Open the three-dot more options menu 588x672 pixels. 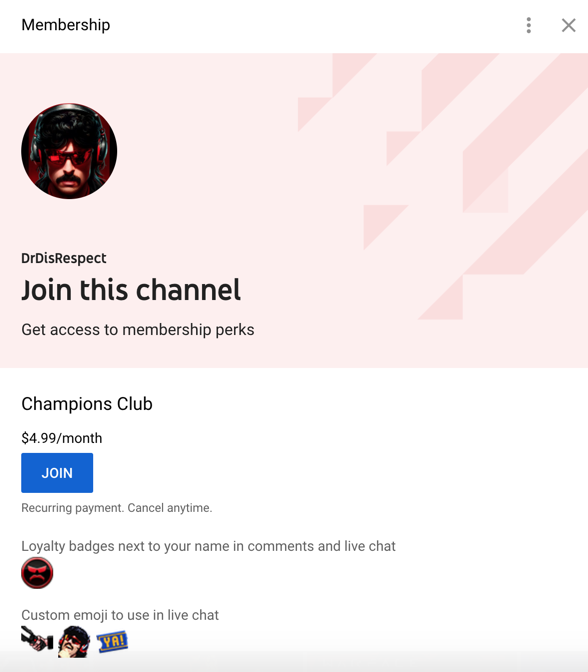[529, 25]
